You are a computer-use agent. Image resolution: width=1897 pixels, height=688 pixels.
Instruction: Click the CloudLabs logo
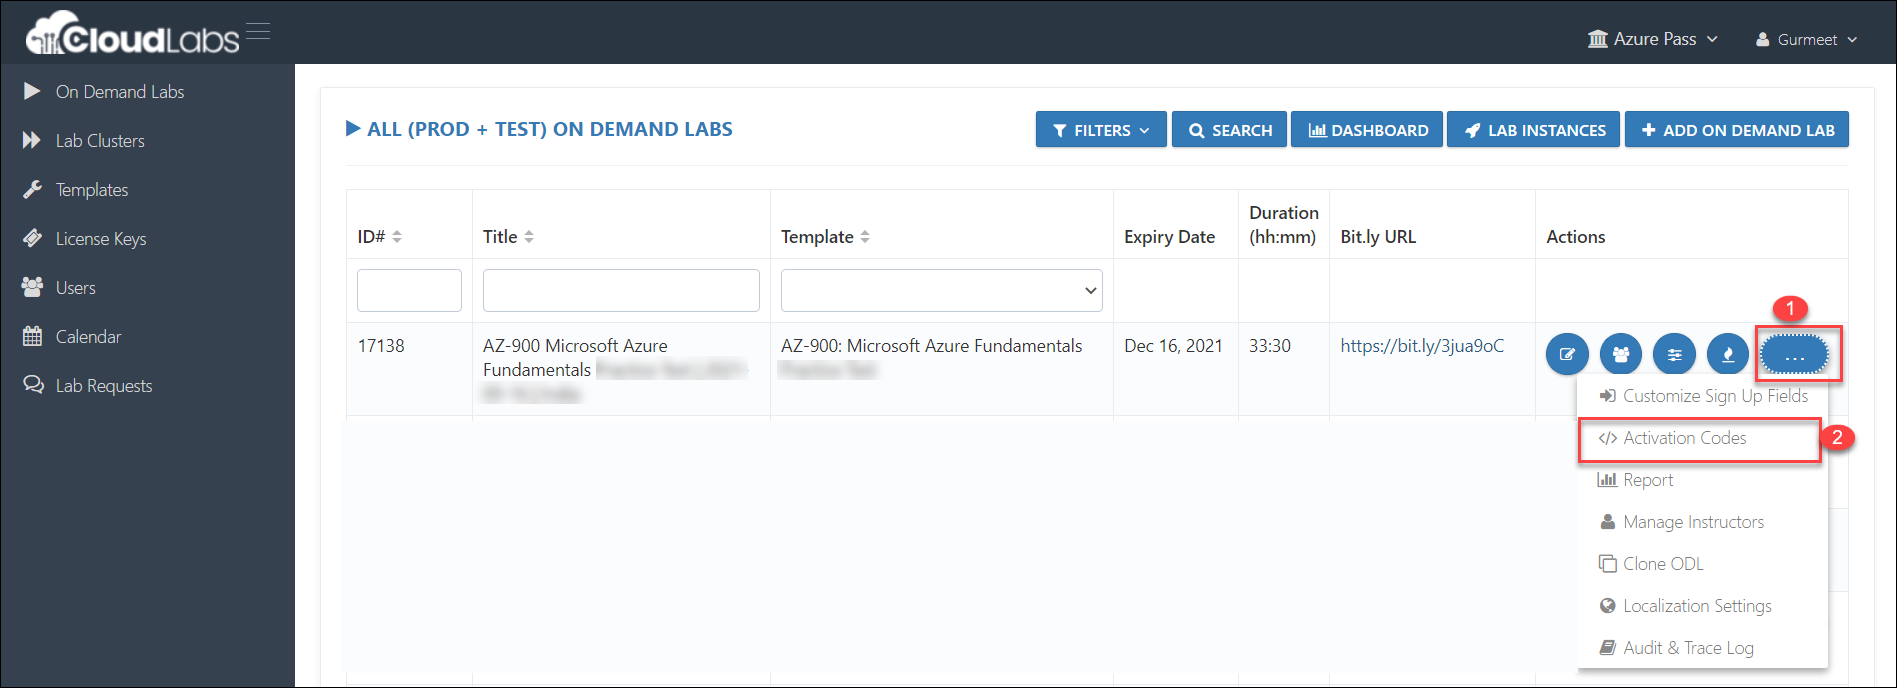pyautogui.click(x=133, y=34)
